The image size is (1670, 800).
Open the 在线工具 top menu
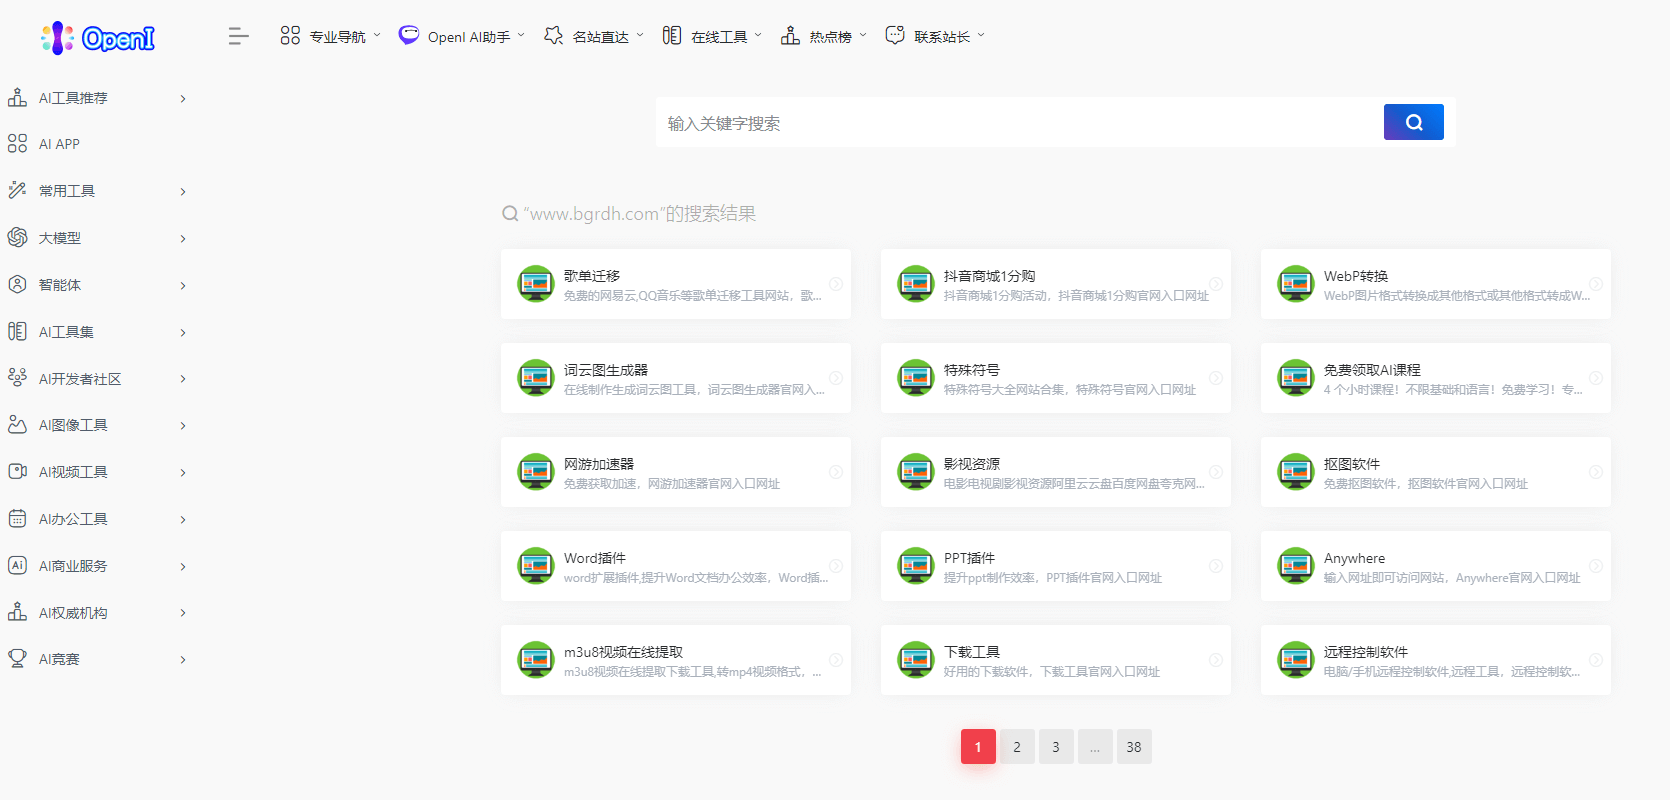713,36
